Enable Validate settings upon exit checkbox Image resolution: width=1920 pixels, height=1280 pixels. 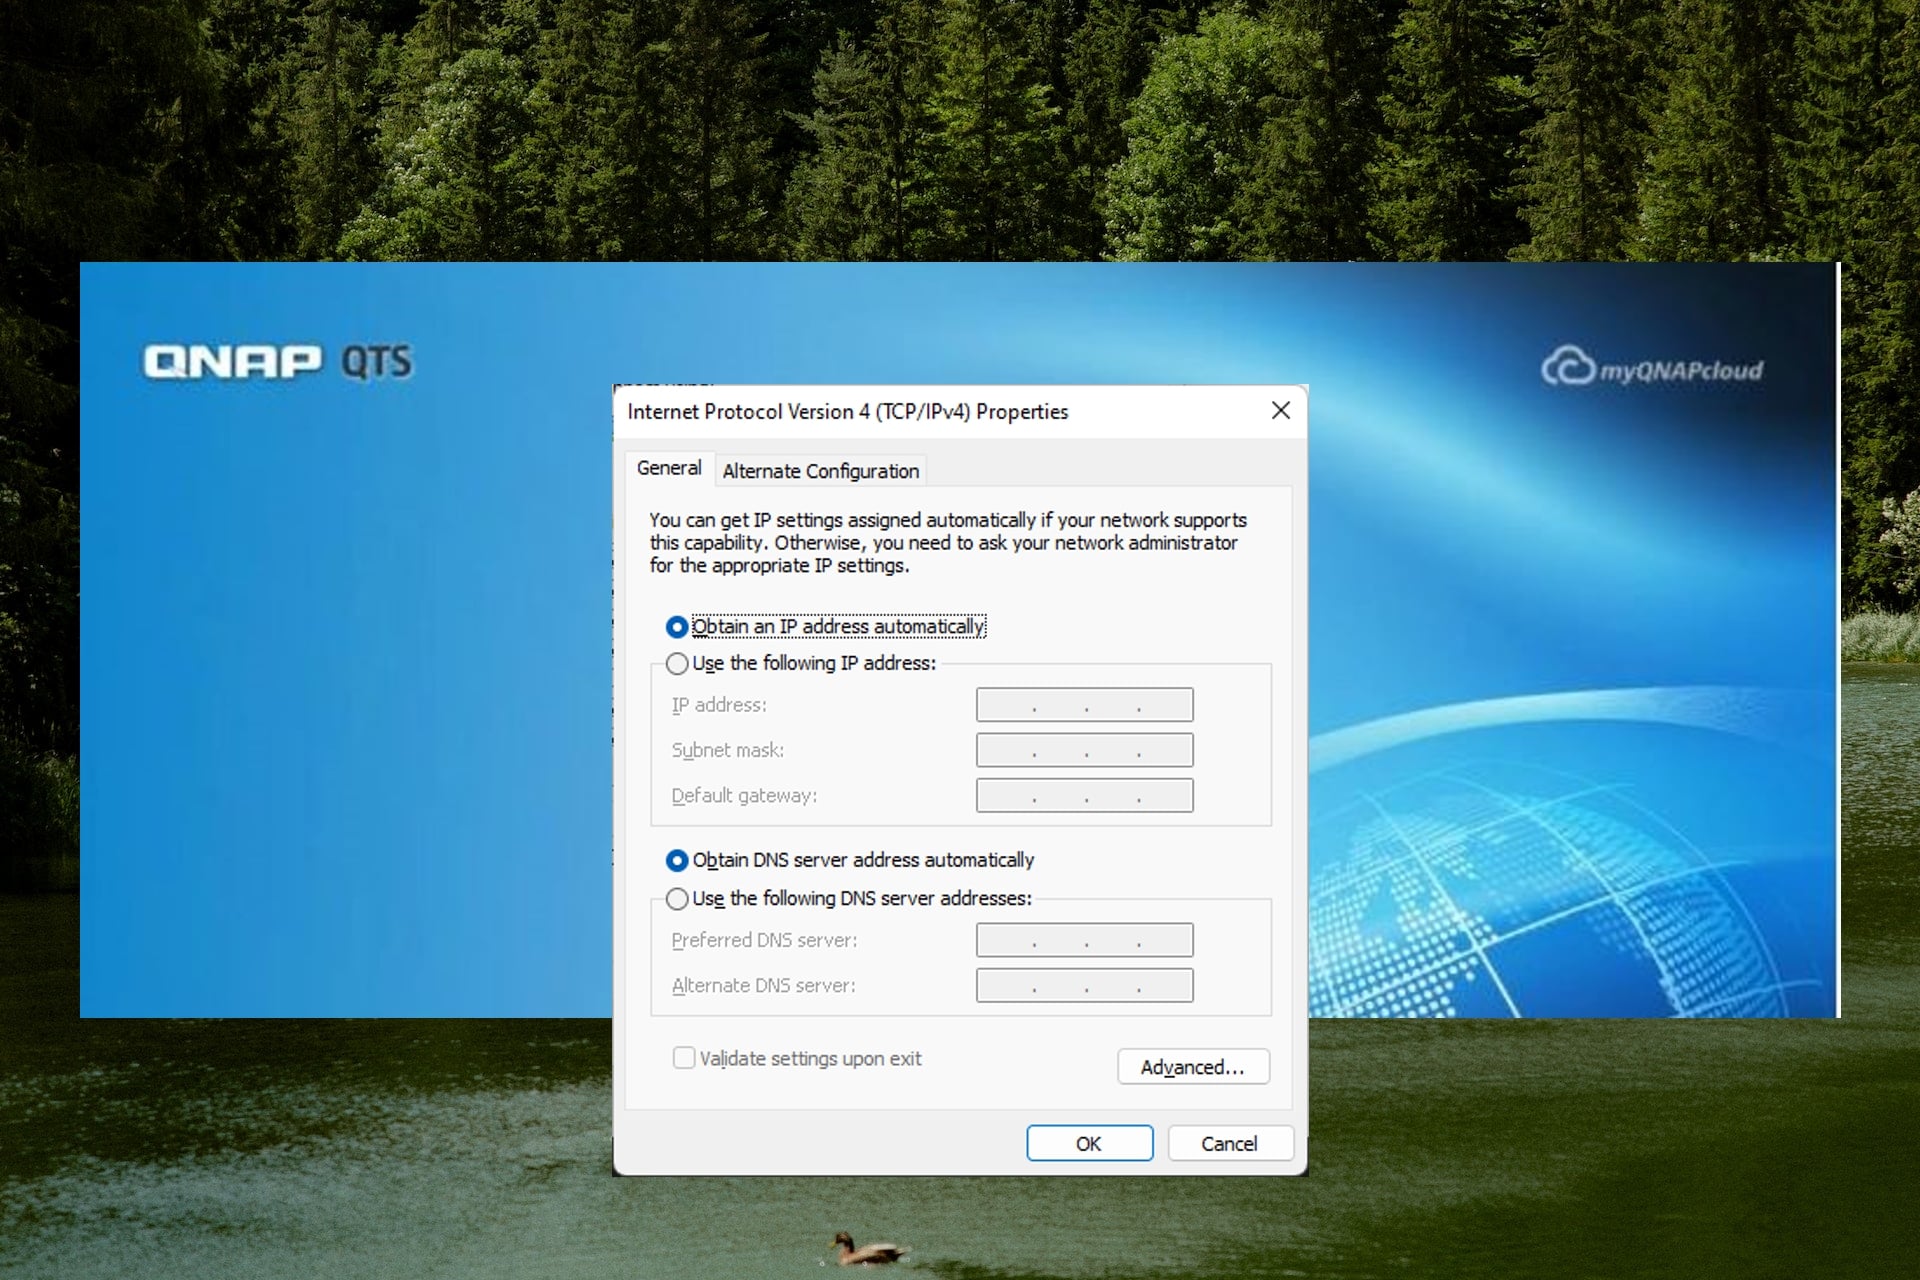[684, 1058]
